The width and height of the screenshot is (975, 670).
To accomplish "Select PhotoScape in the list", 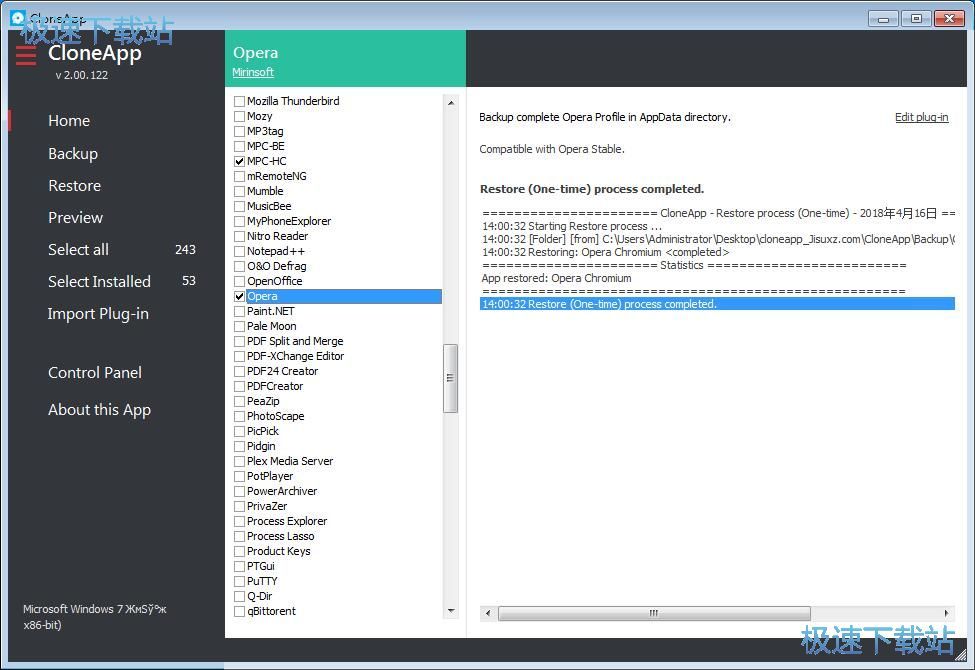I will pyautogui.click(x=275, y=416).
